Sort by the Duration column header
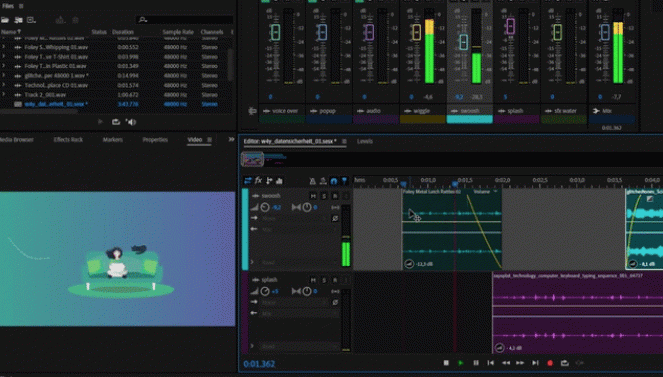663x377 pixels. (x=123, y=32)
